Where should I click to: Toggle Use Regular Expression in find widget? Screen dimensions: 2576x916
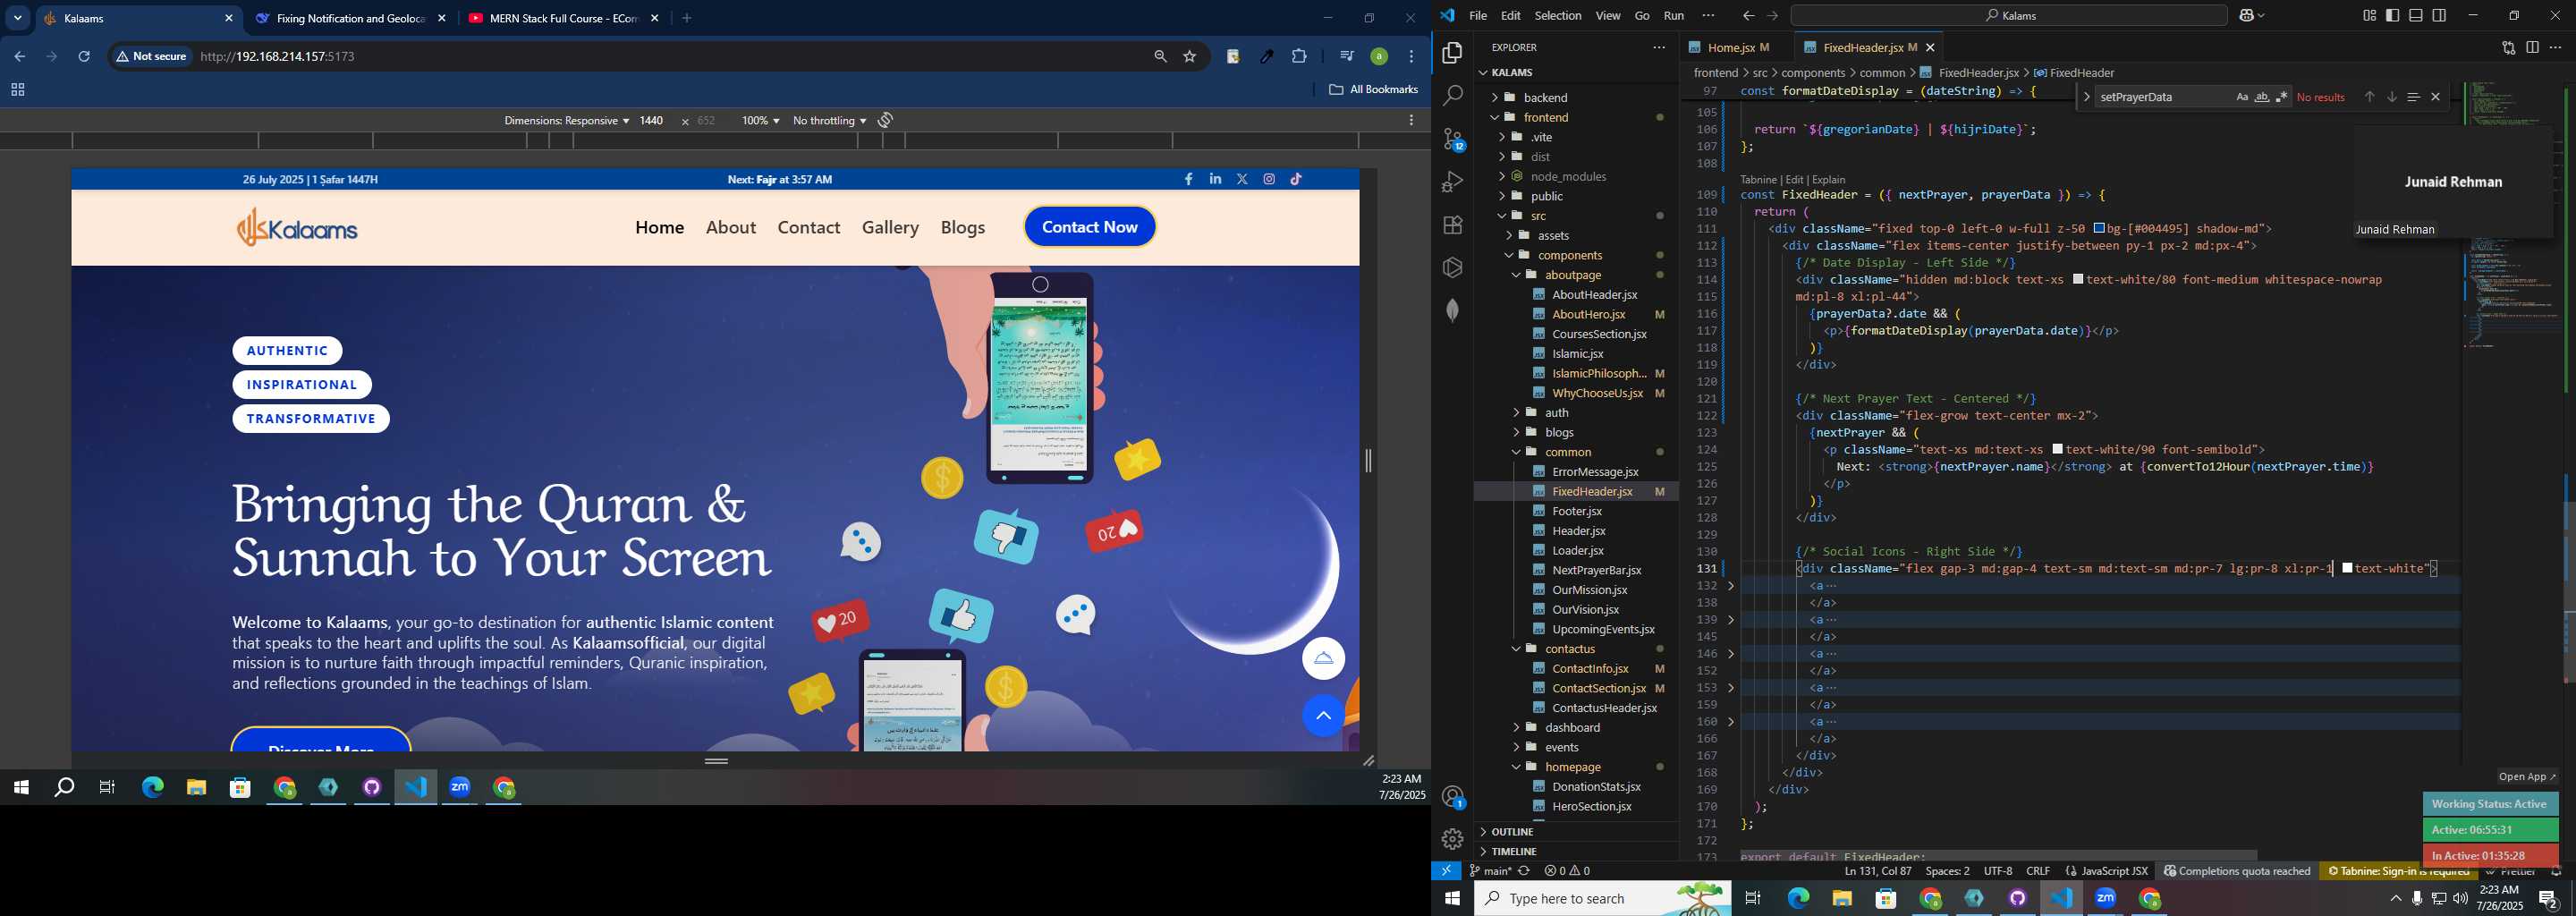pos(2281,97)
